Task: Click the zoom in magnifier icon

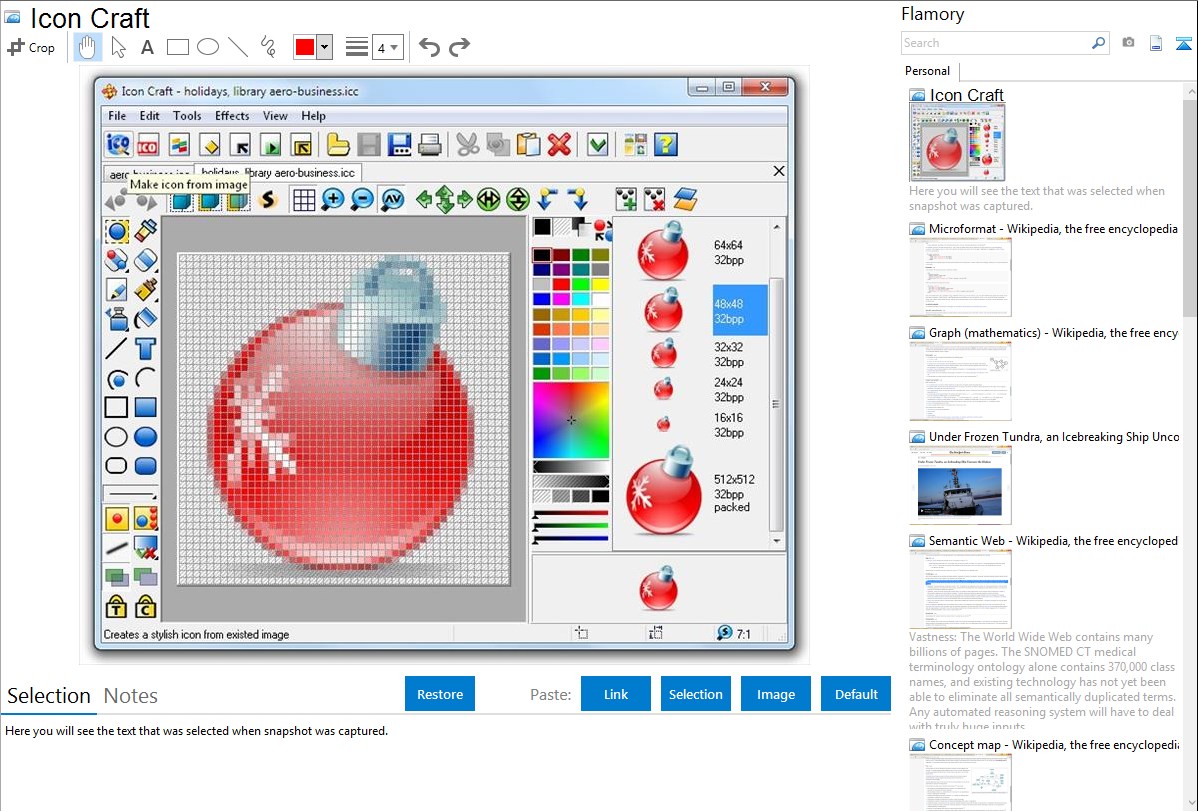Action: [x=332, y=200]
